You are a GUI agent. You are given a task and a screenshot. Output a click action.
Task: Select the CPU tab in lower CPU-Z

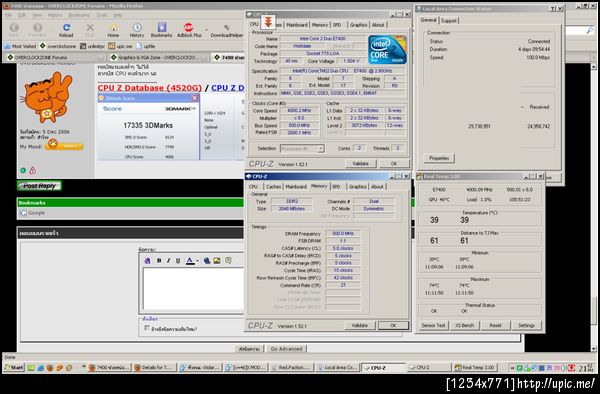tap(254, 187)
